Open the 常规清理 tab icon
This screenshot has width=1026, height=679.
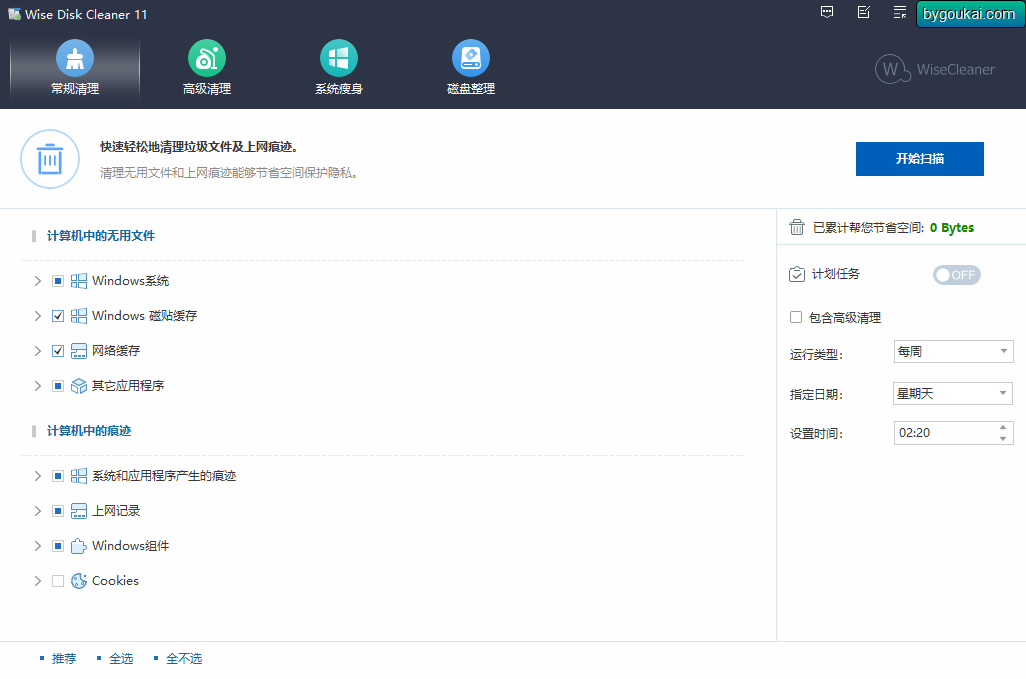coord(75,58)
